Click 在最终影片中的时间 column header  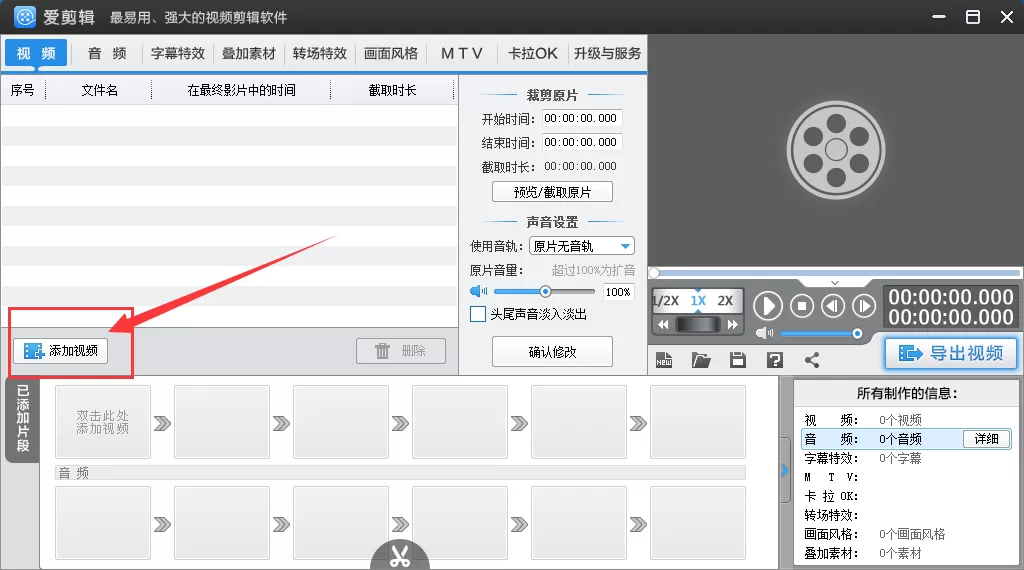point(241,90)
